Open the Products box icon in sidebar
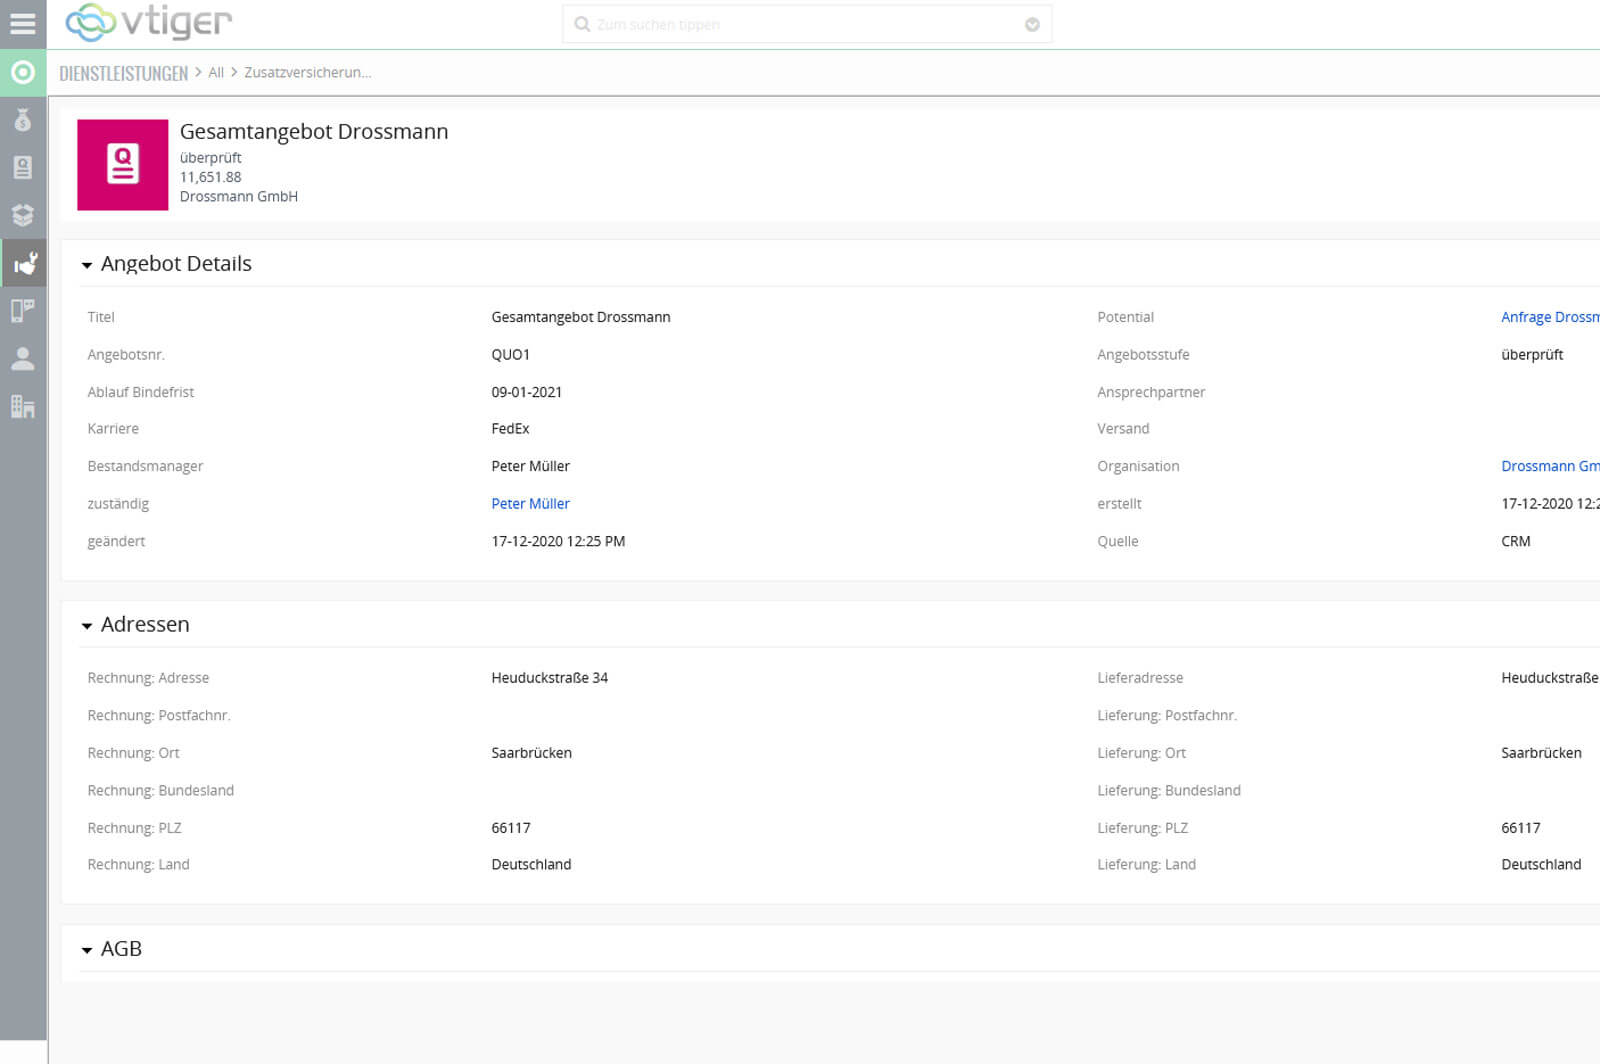1600x1064 pixels. pos(22,215)
